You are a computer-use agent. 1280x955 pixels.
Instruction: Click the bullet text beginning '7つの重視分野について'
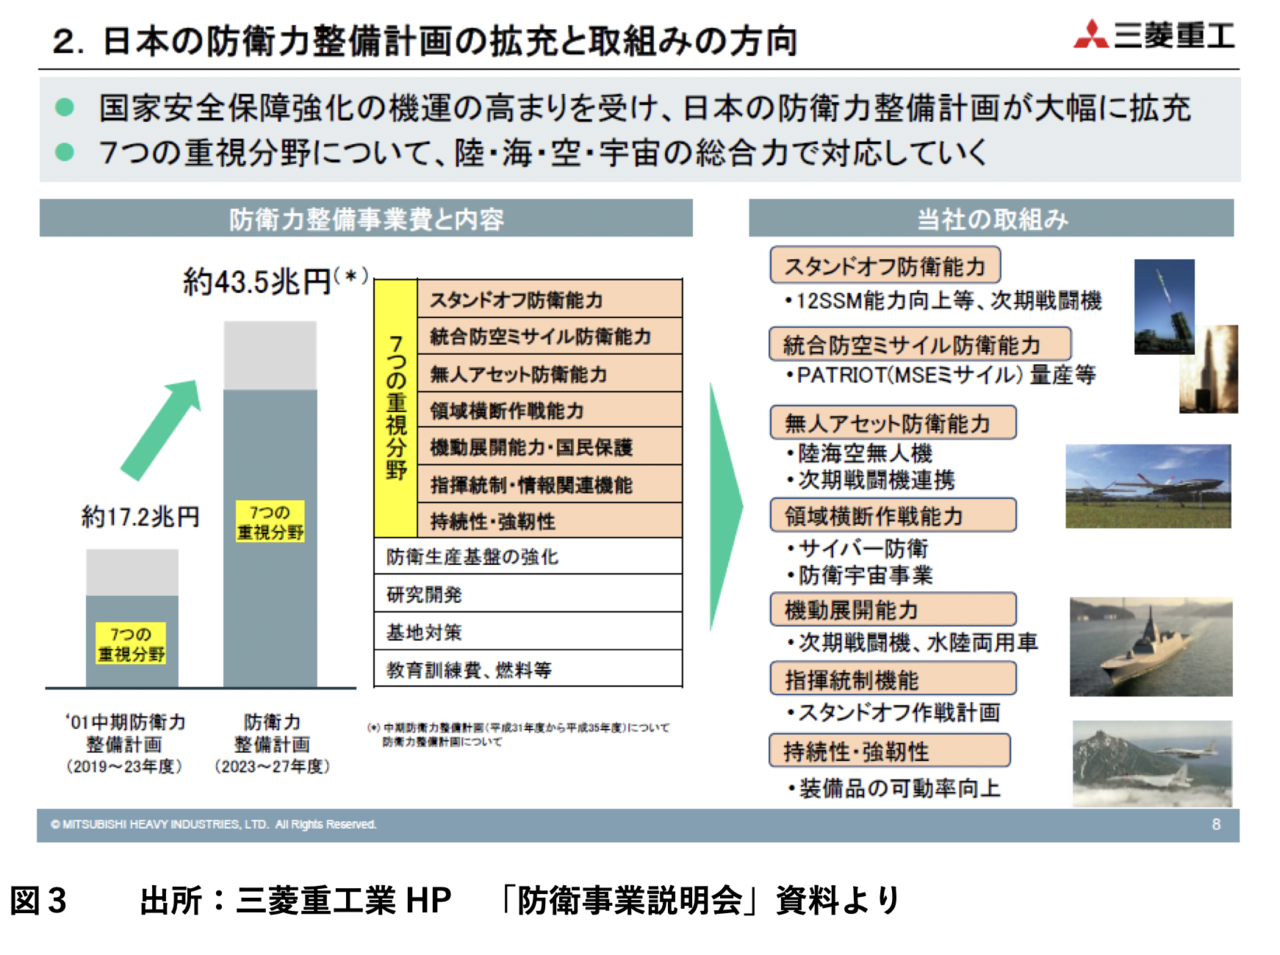point(543,152)
